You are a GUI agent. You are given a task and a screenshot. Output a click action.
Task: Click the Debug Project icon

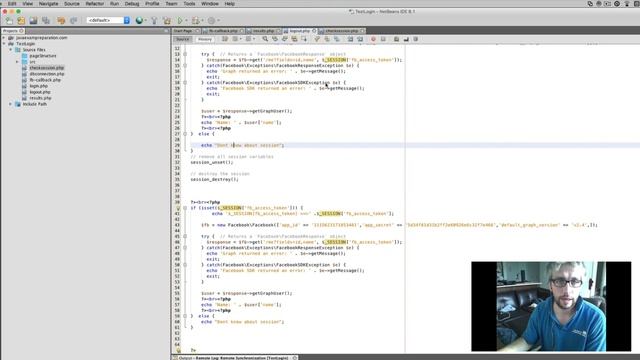pos(196,20)
